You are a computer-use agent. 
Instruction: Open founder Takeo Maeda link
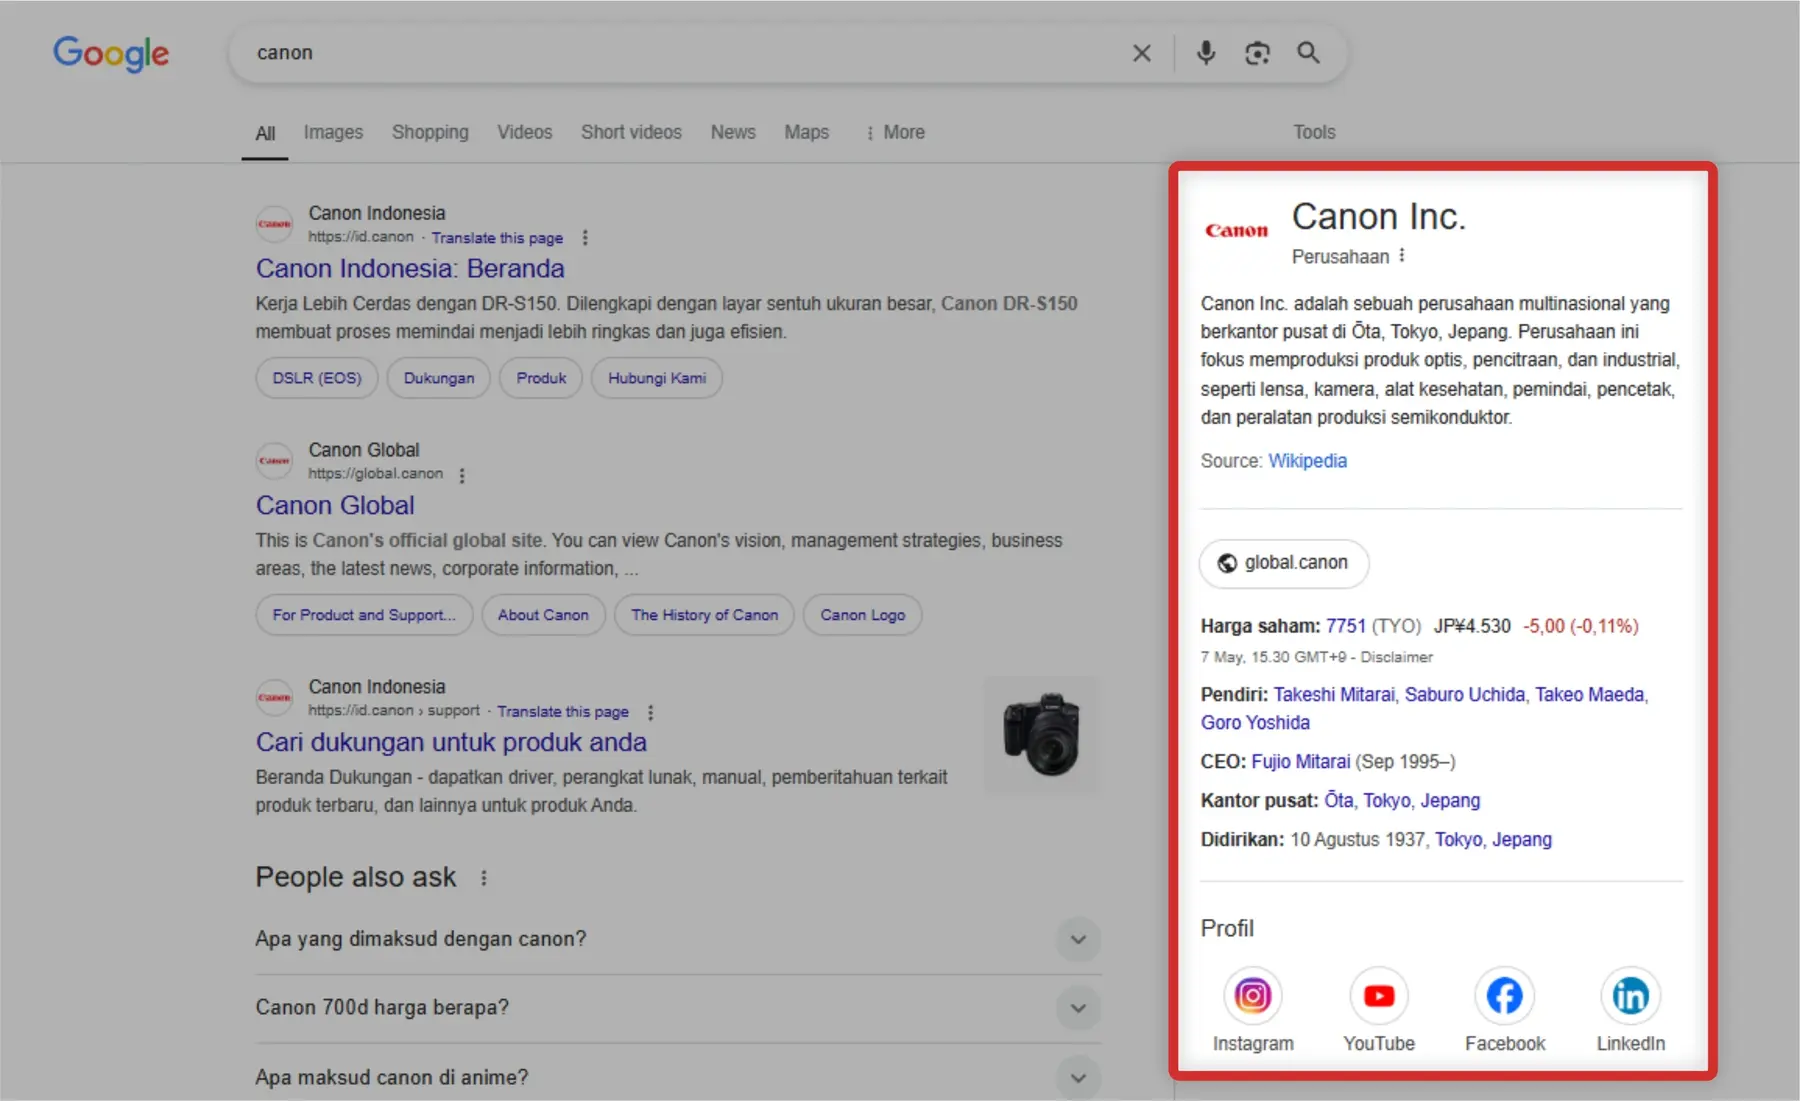pyautogui.click(x=1589, y=694)
